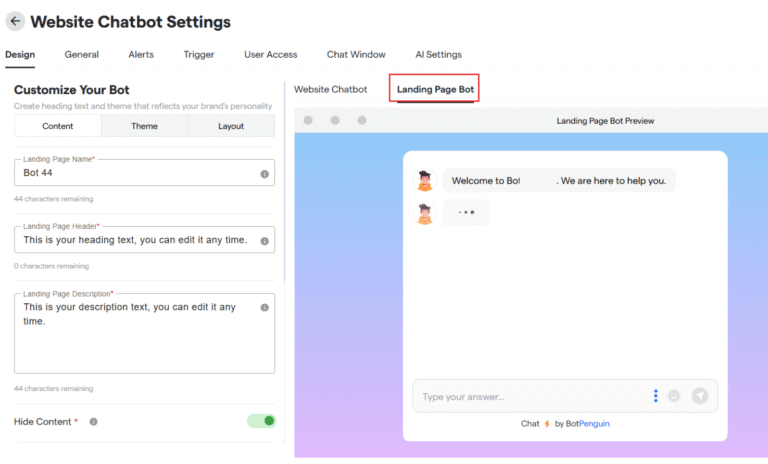This screenshot has height=464, width=768.
Task: Click the Landing Page Bot Preview title
Action: pos(605,121)
